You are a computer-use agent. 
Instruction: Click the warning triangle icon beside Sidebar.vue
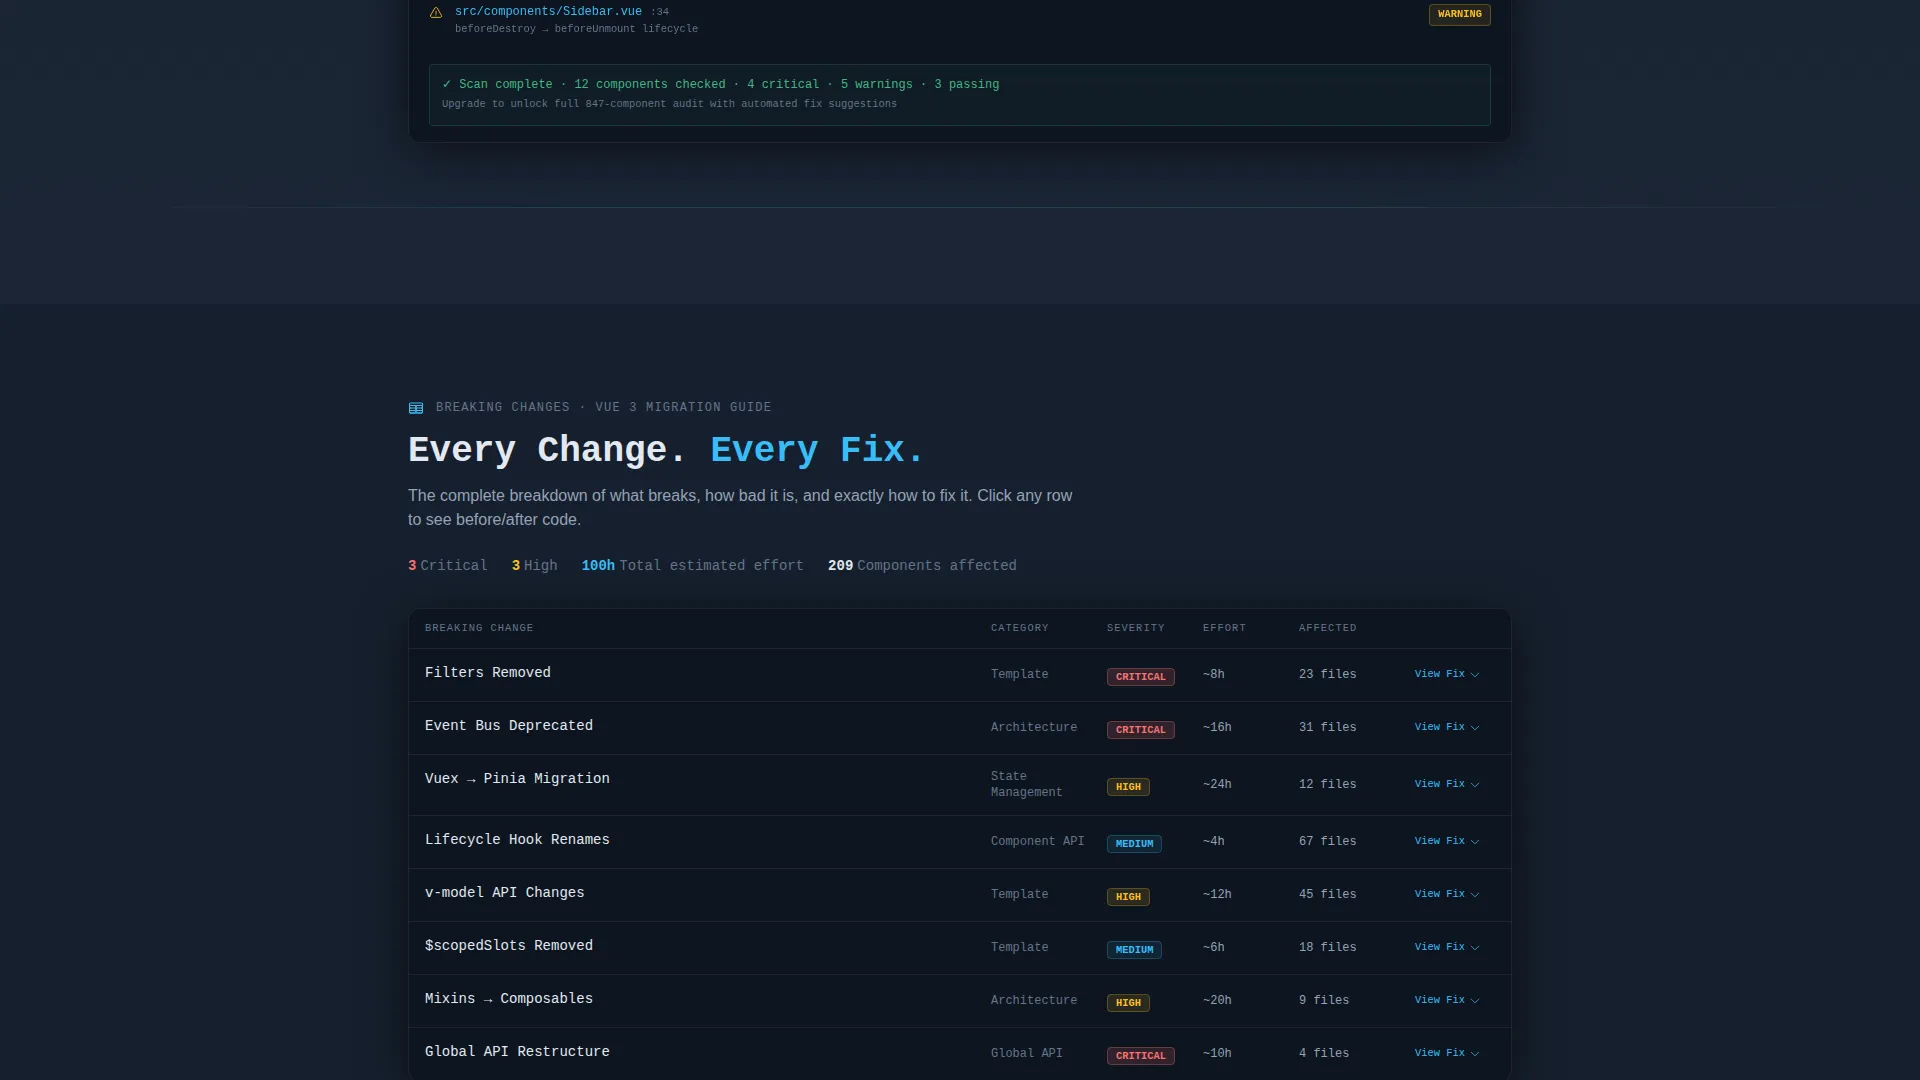click(436, 13)
